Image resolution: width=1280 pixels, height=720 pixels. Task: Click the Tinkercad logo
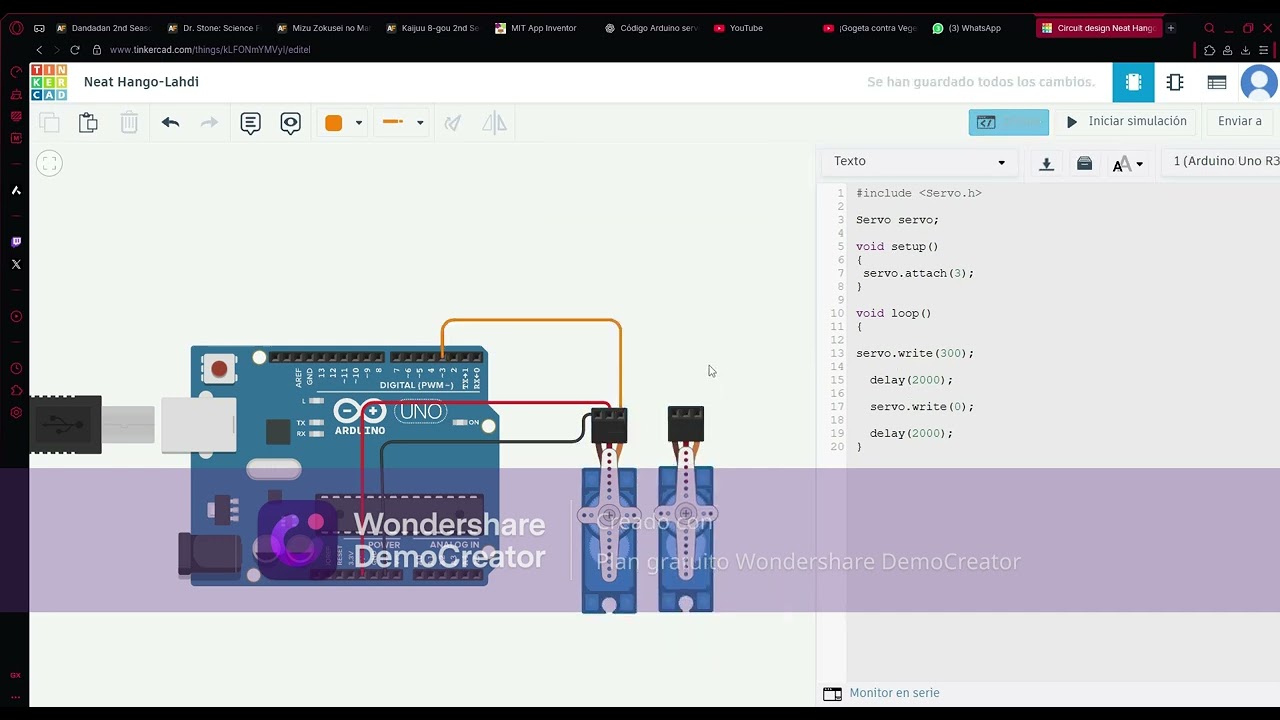(x=48, y=82)
